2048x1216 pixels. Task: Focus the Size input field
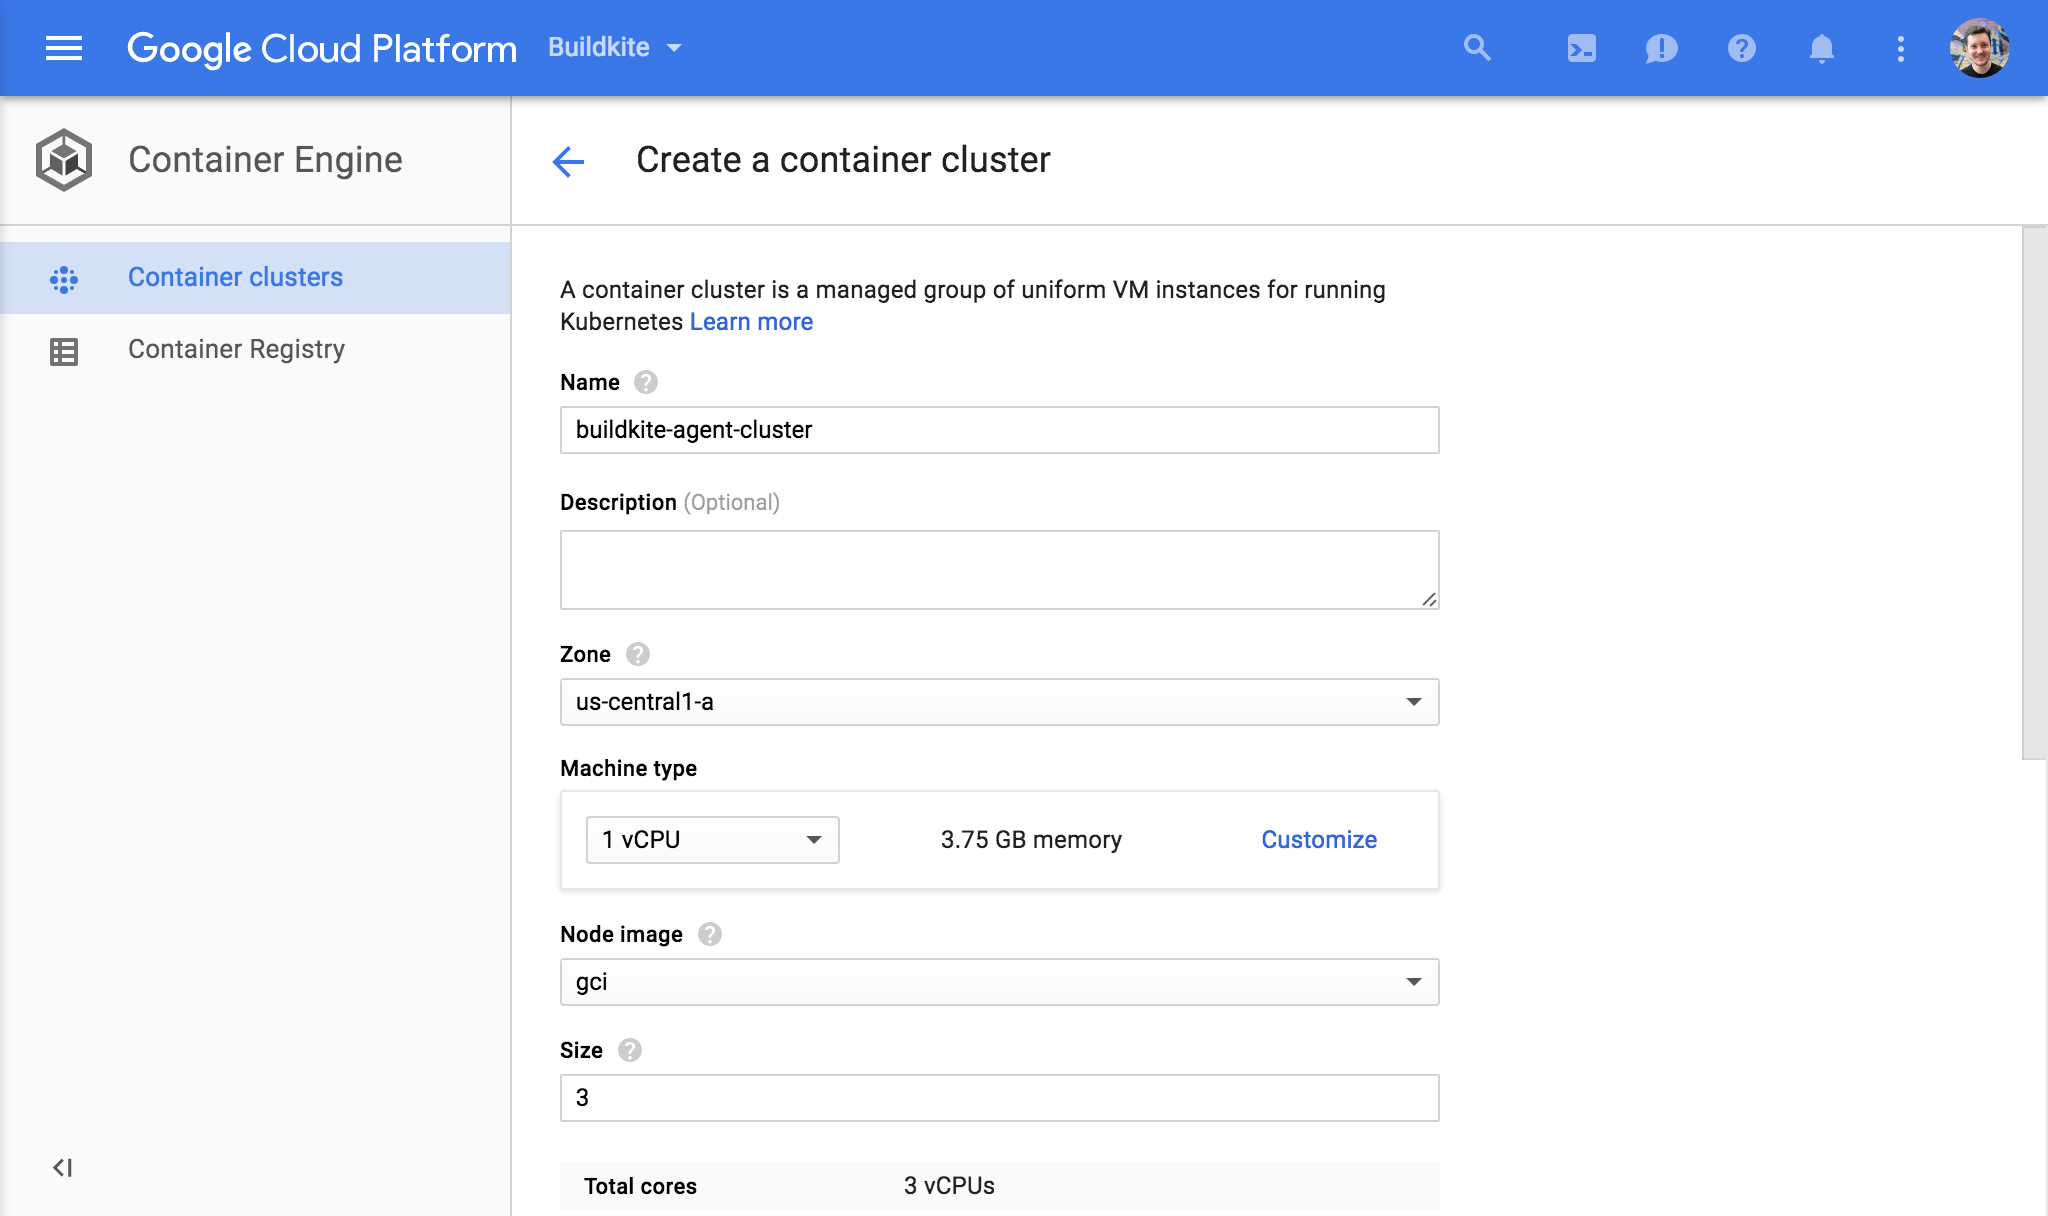999,1098
